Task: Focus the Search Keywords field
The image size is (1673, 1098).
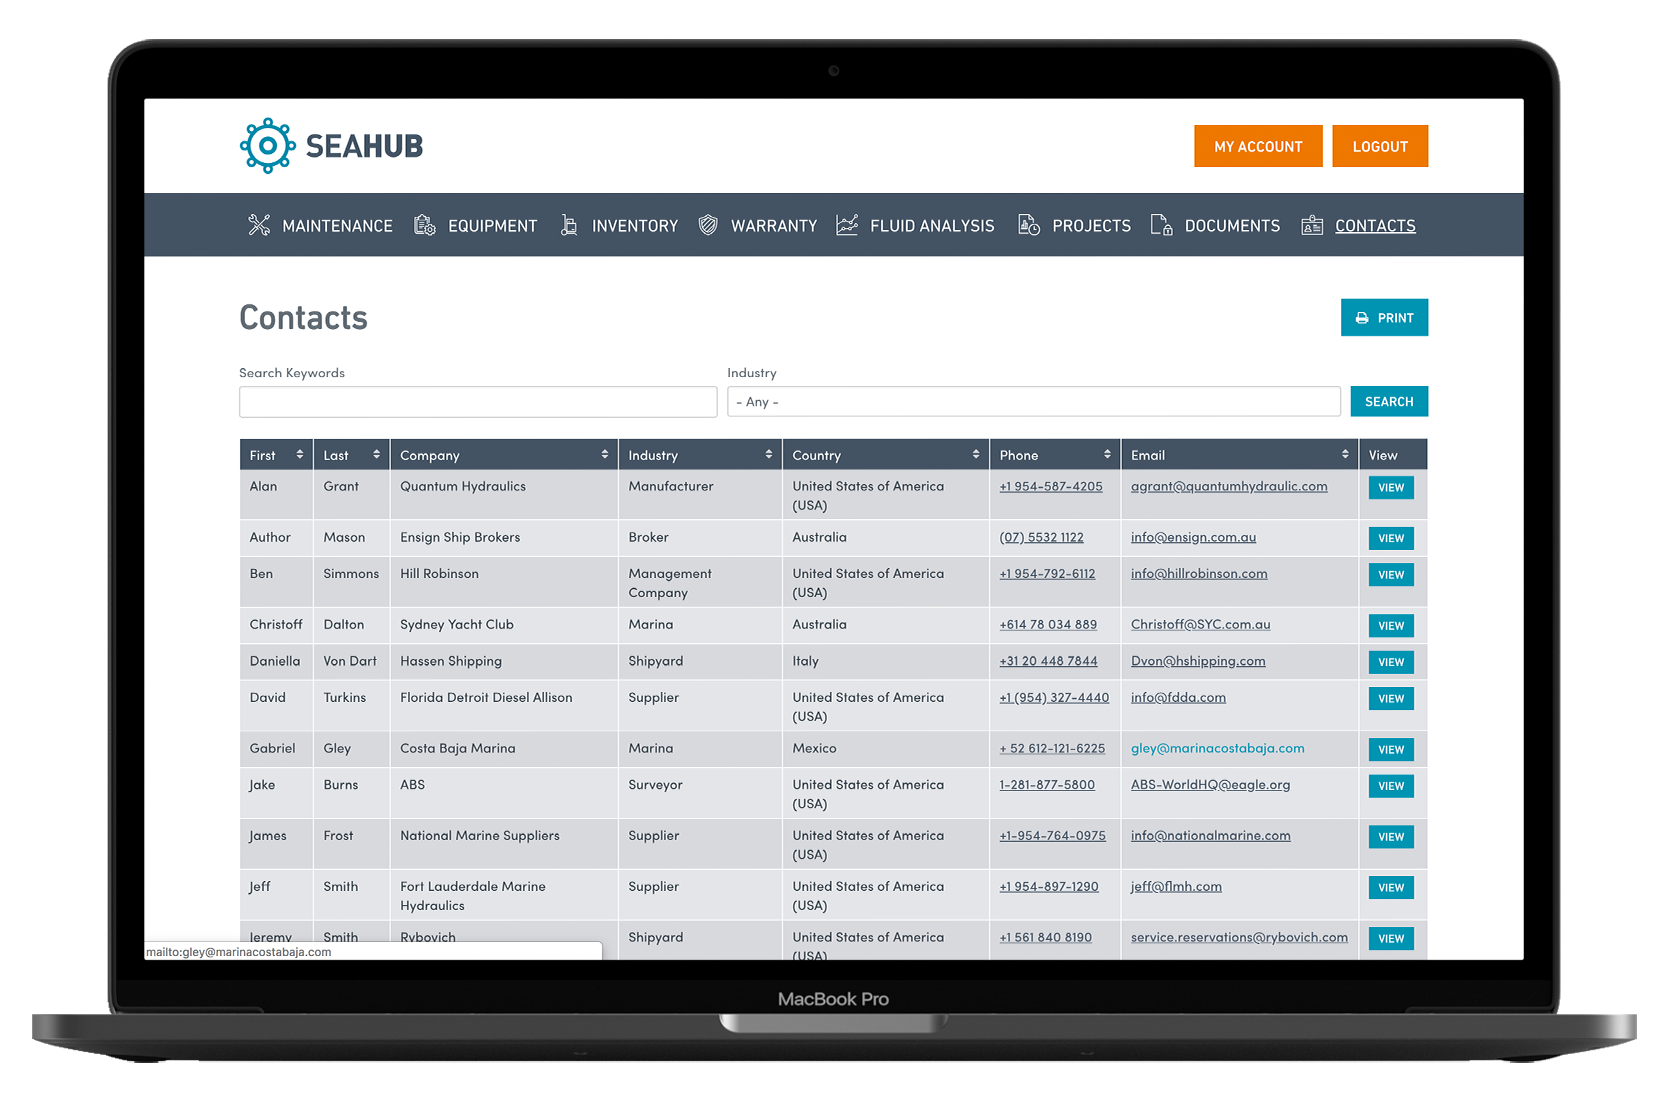Action: [x=478, y=401]
